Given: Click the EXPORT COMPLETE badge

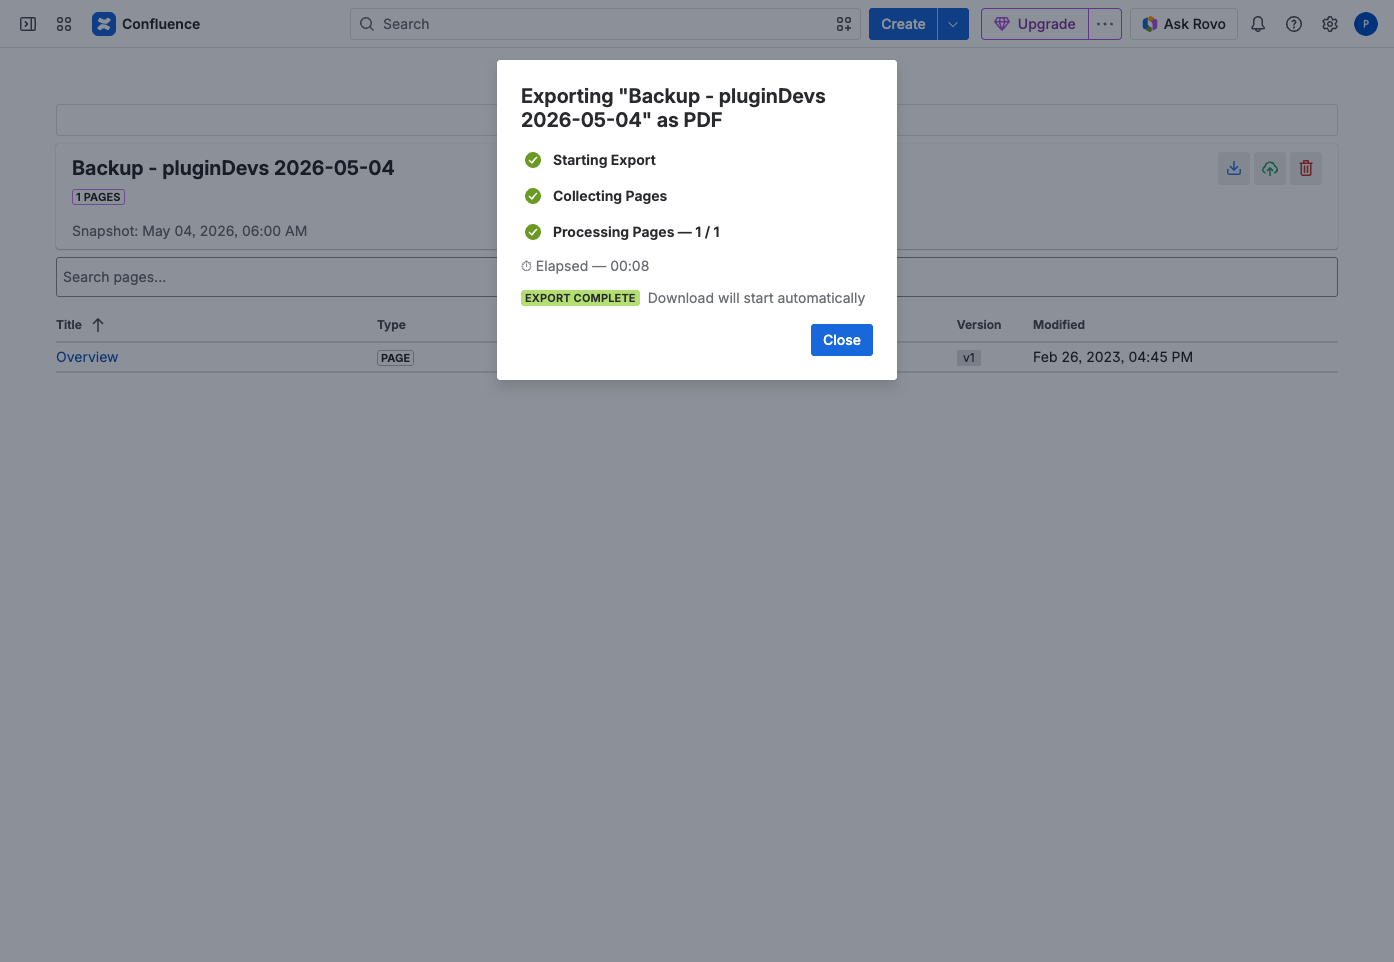Looking at the screenshot, I should [580, 298].
